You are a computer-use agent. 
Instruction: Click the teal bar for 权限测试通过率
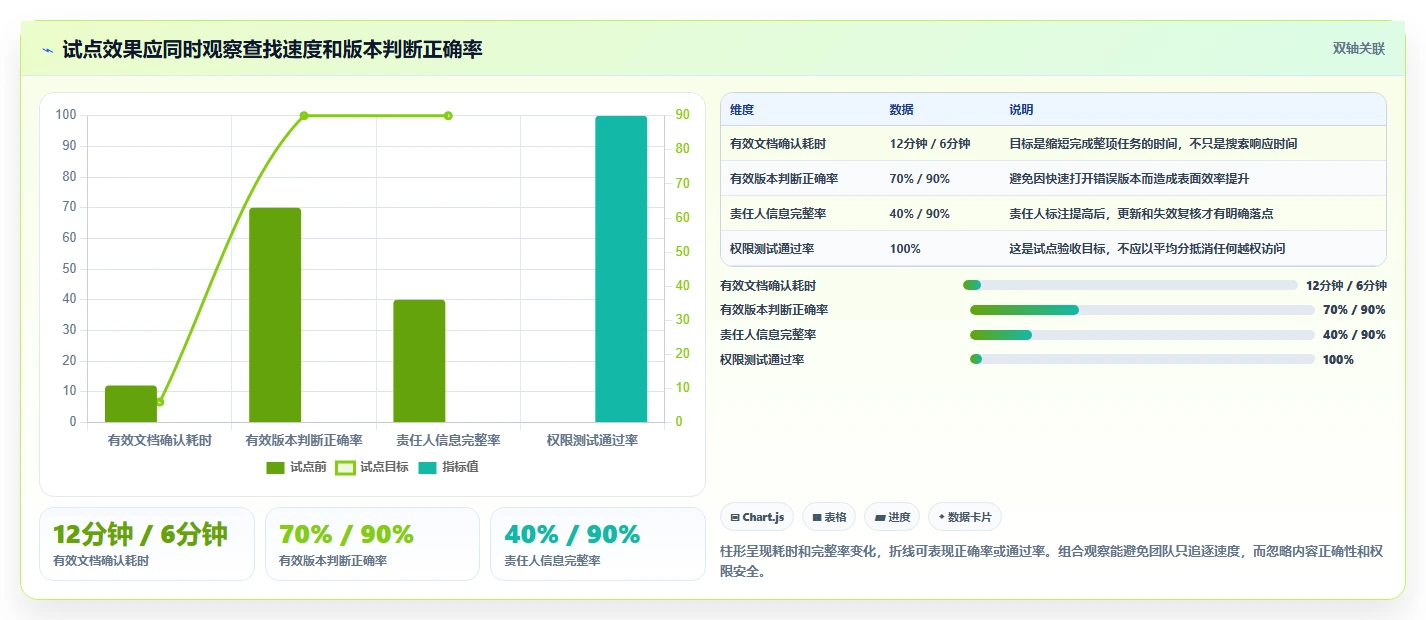click(621, 269)
